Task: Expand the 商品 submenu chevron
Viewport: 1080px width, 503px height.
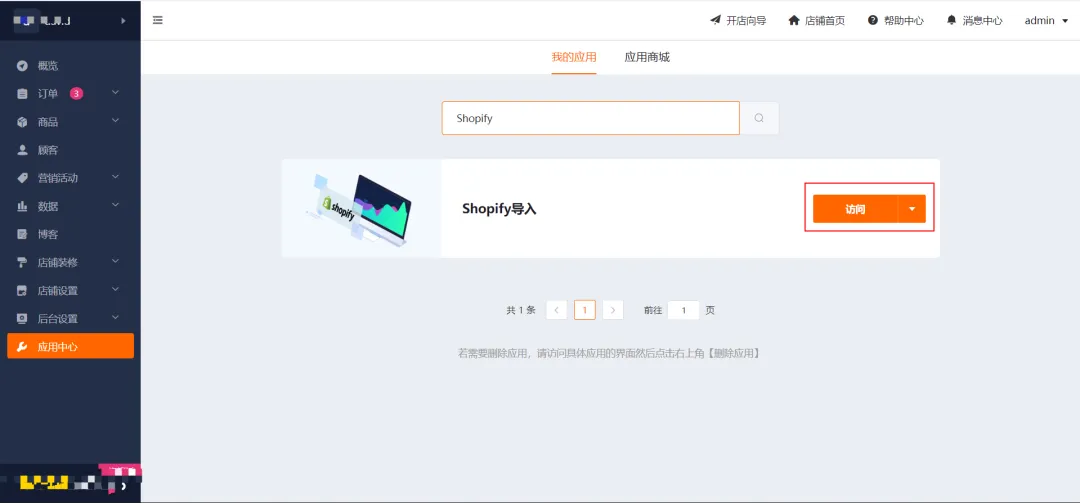Action: [115, 121]
